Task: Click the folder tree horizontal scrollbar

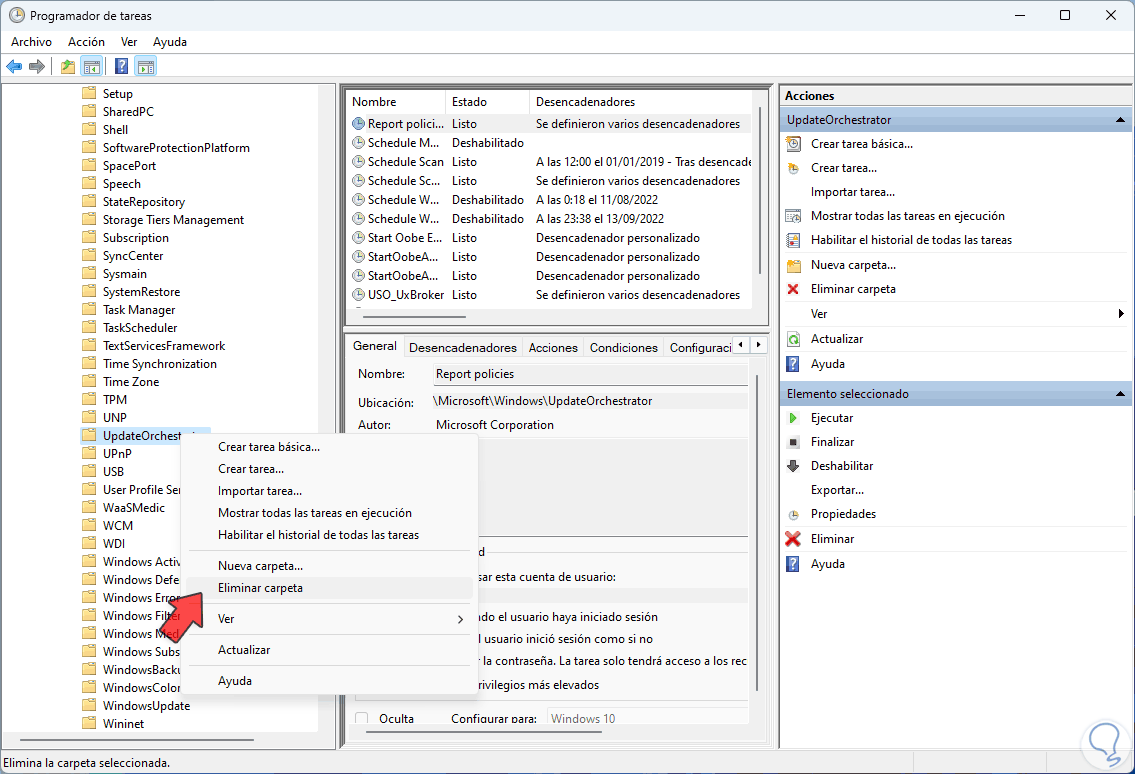Action: pyautogui.click(x=138, y=740)
